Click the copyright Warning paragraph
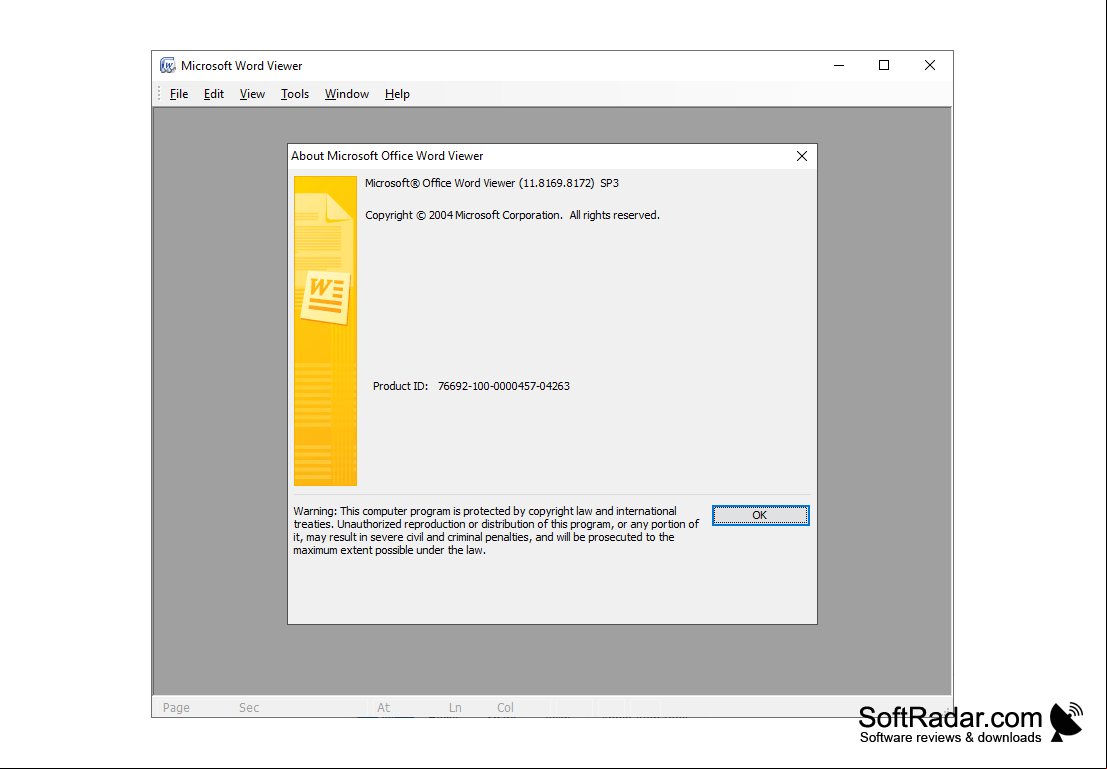This screenshot has height=769, width=1107. tap(496, 530)
